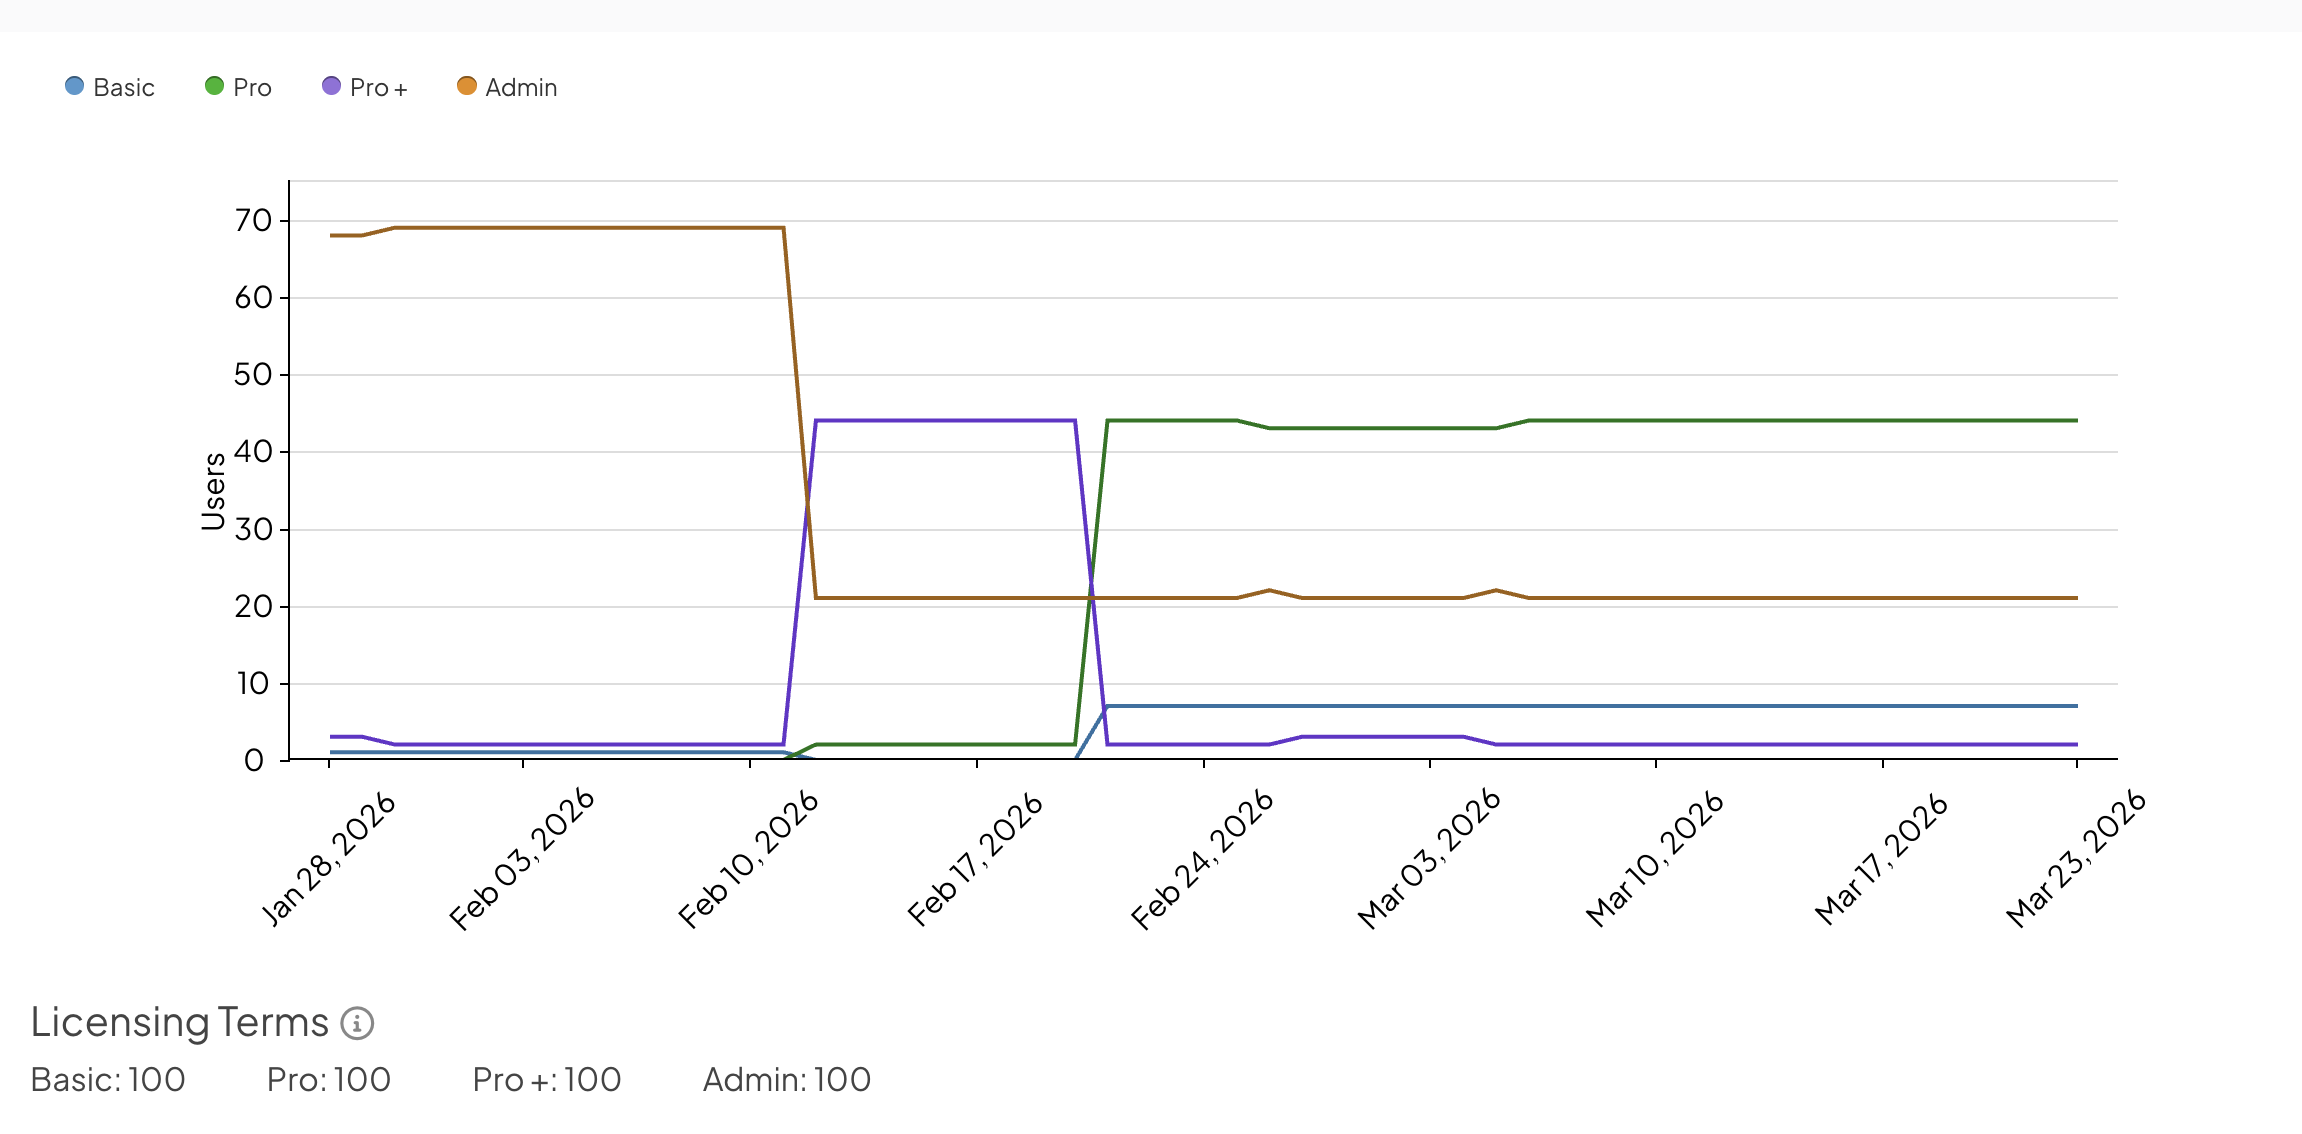Image resolution: width=2302 pixels, height=1134 pixels.
Task: Click the Licensing Terms info icon
Action: (x=357, y=1023)
